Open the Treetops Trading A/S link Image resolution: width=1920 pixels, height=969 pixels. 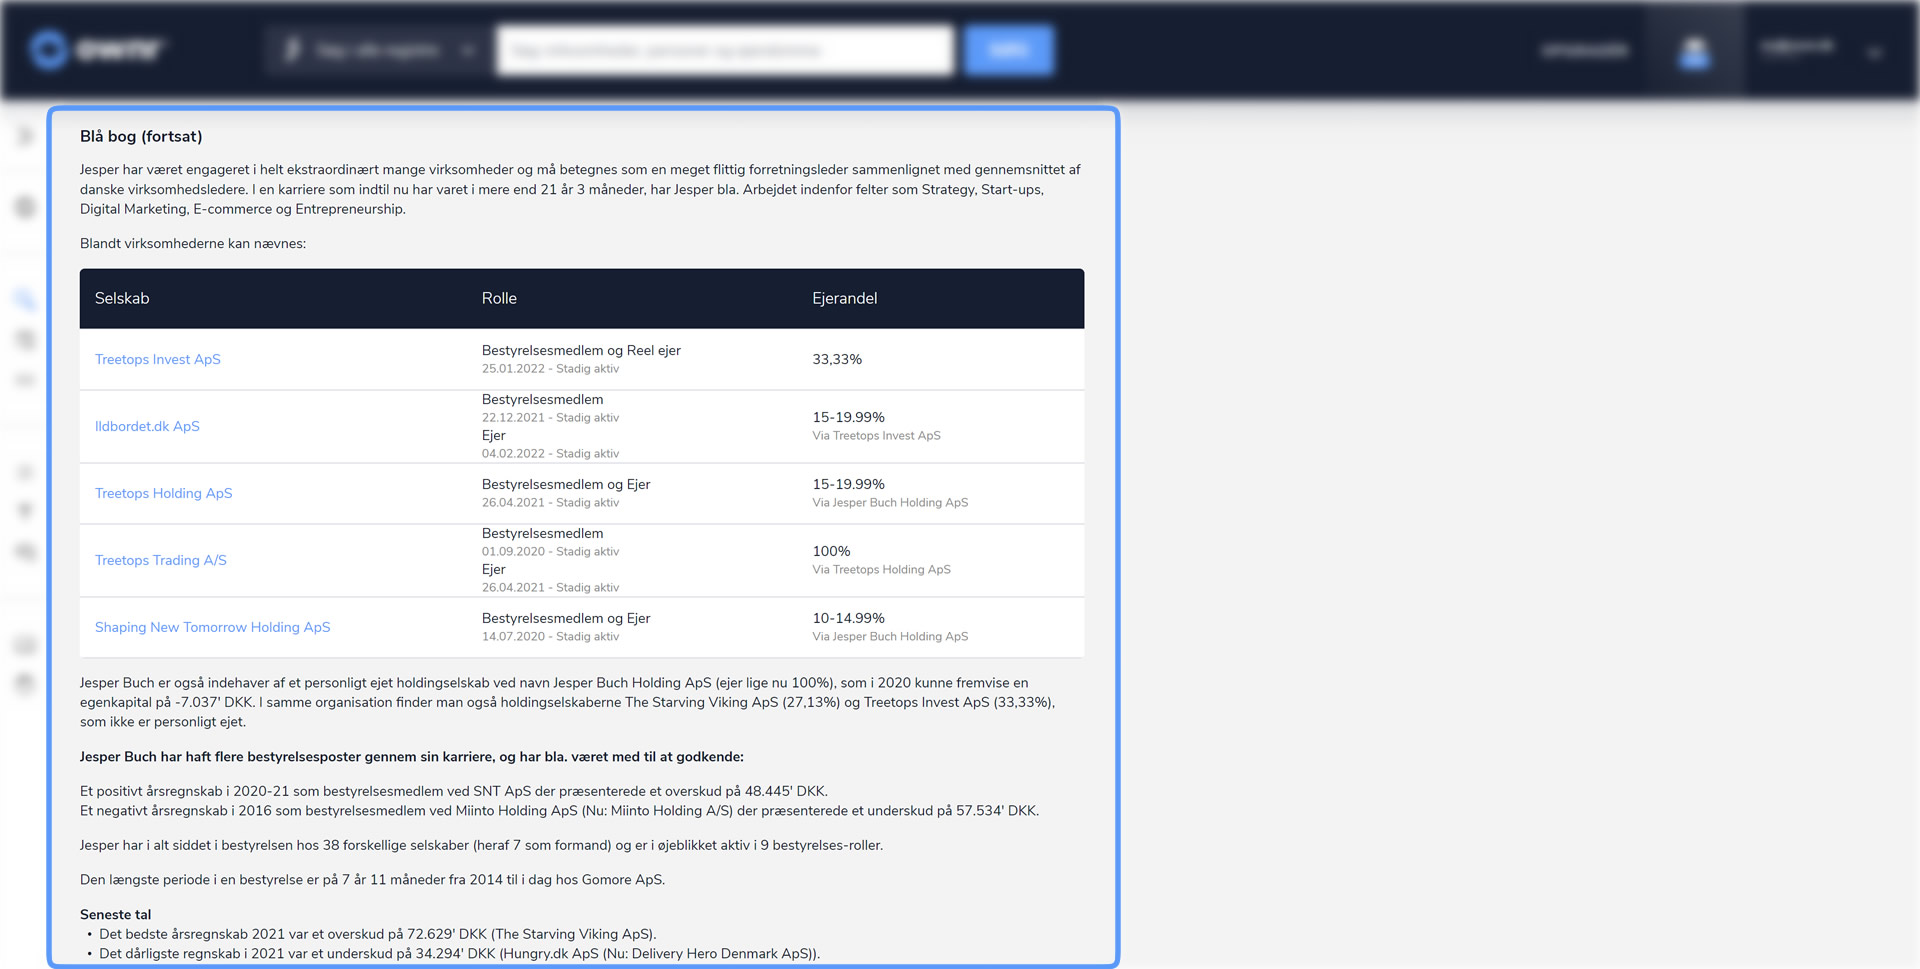(161, 560)
